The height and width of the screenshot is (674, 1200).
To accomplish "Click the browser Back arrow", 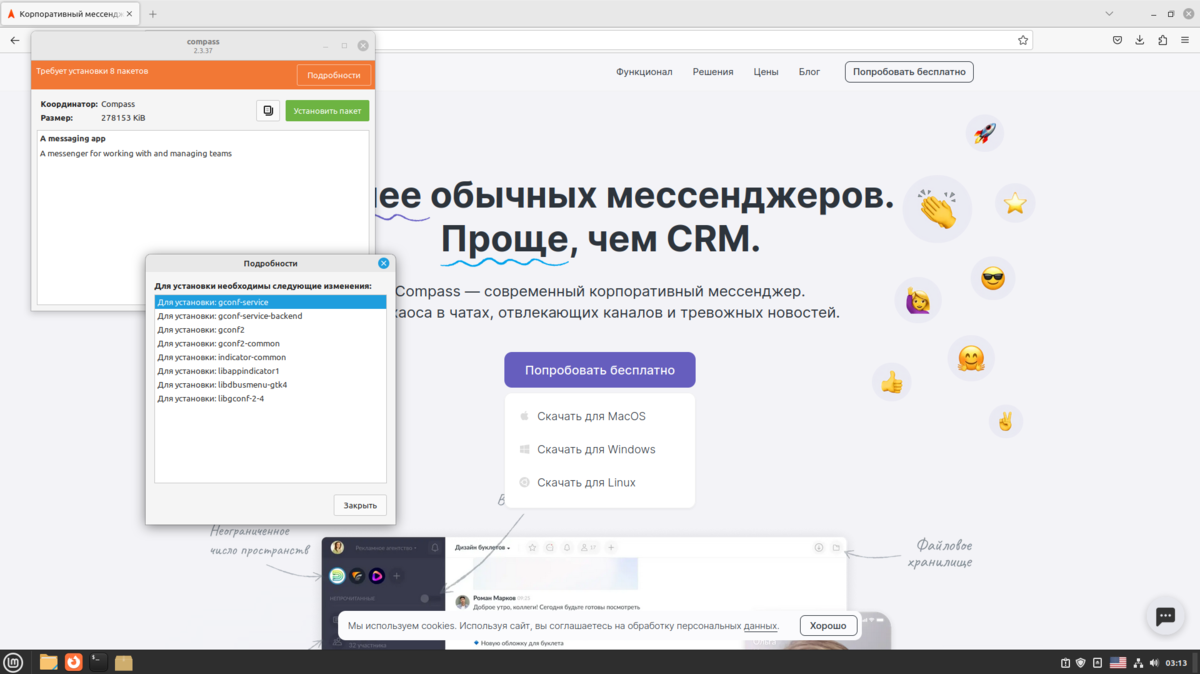I will 14,40.
